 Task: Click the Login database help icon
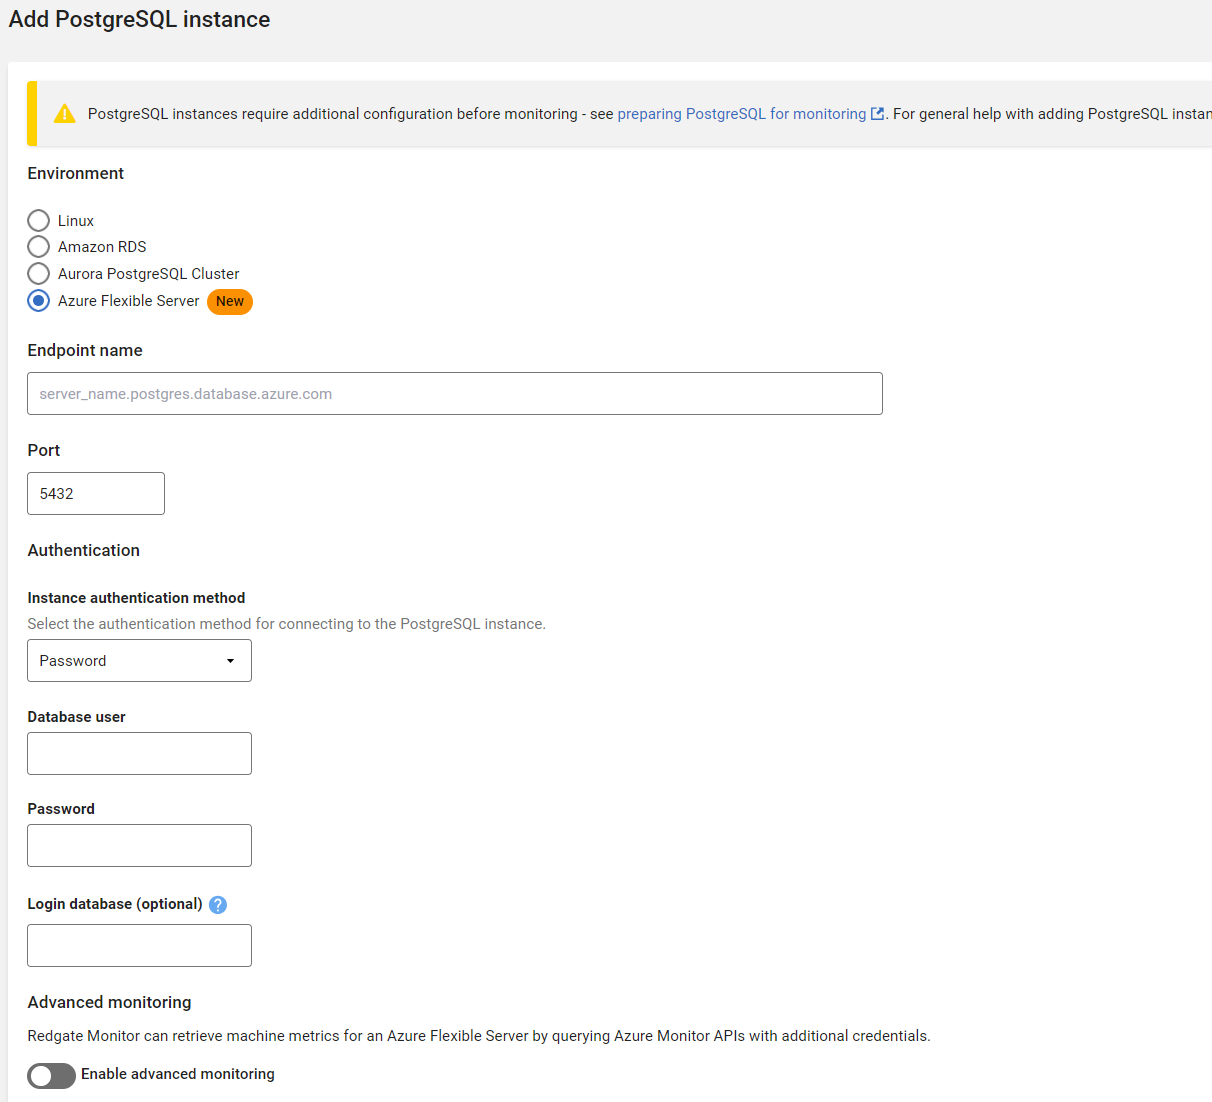(218, 905)
